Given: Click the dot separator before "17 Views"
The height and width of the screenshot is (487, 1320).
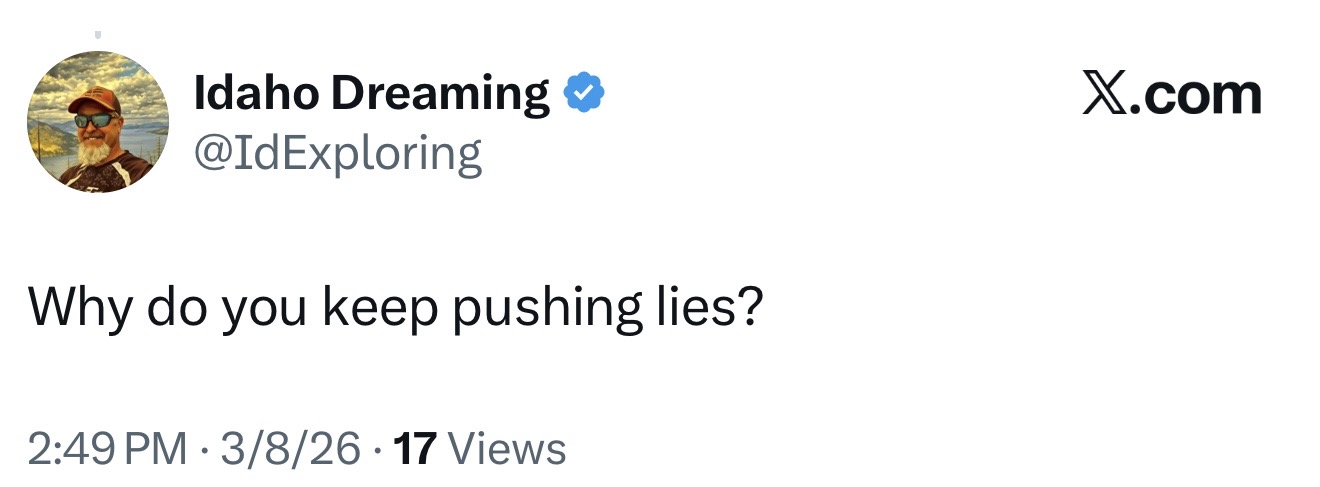Looking at the screenshot, I should [377, 449].
